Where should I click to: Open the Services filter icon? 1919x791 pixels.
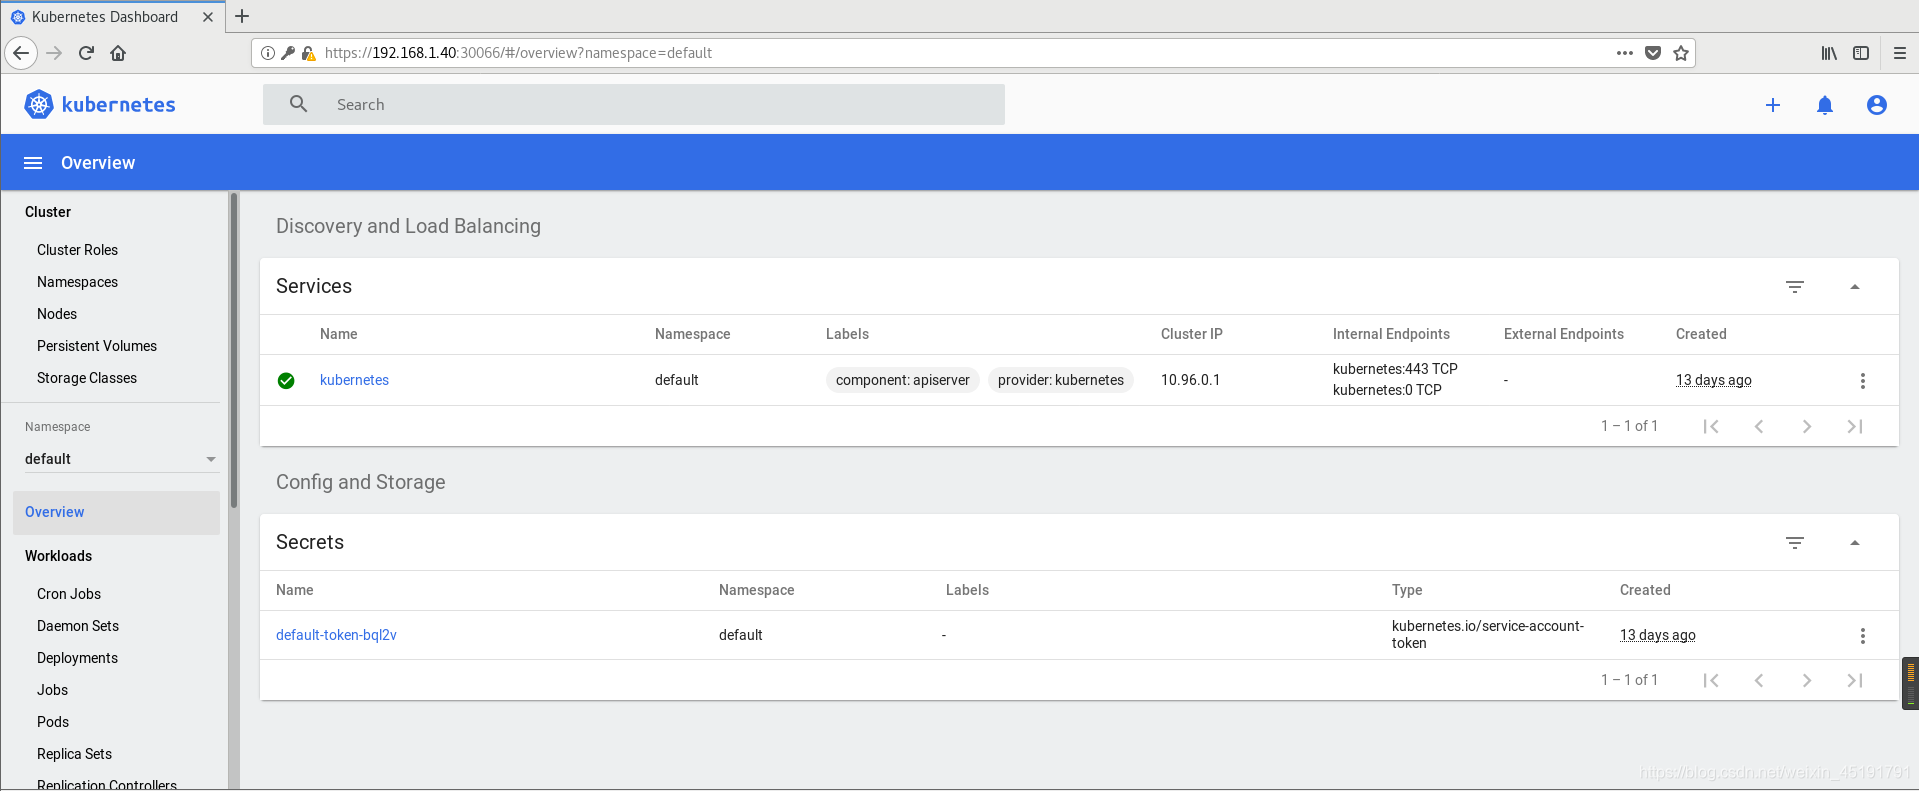point(1795,287)
